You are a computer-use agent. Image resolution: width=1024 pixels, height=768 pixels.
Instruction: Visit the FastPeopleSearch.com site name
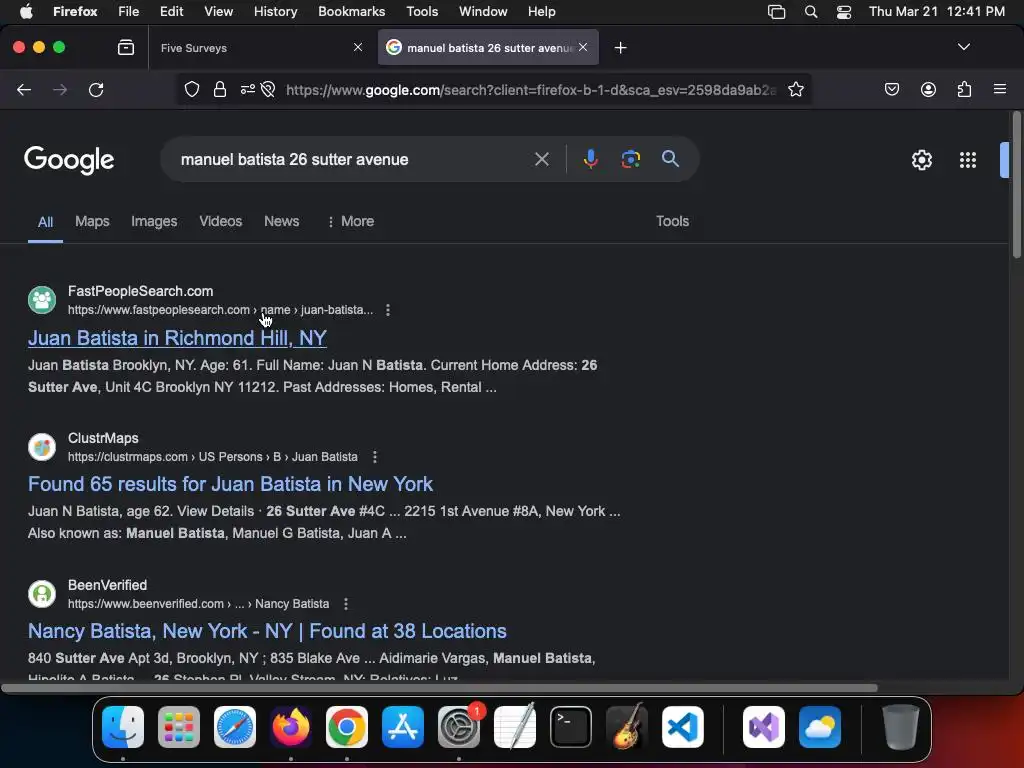click(x=140, y=291)
